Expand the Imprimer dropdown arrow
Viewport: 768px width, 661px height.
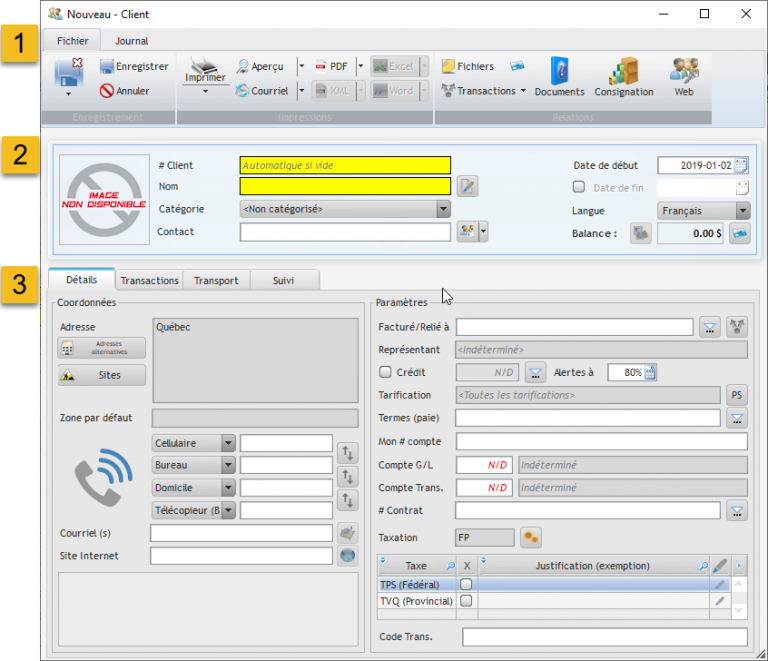click(205, 92)
